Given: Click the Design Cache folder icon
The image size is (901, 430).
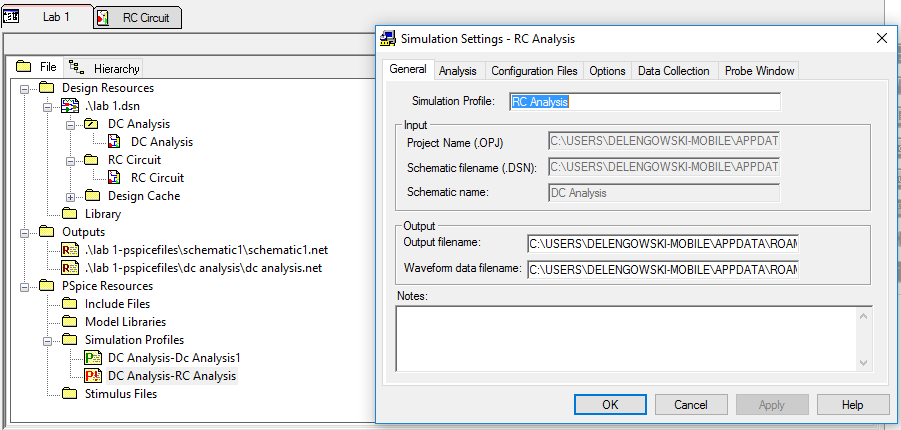Looking at the screenshot, I should coord(91,196).
